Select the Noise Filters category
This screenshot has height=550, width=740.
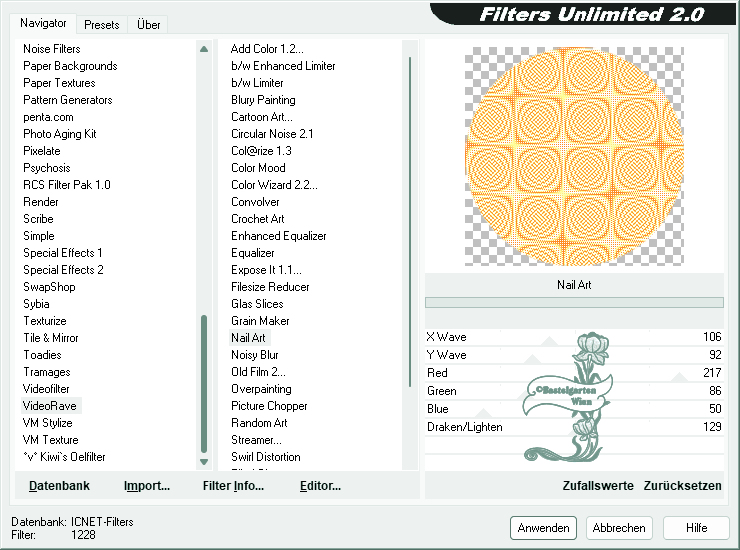[51, 49]
